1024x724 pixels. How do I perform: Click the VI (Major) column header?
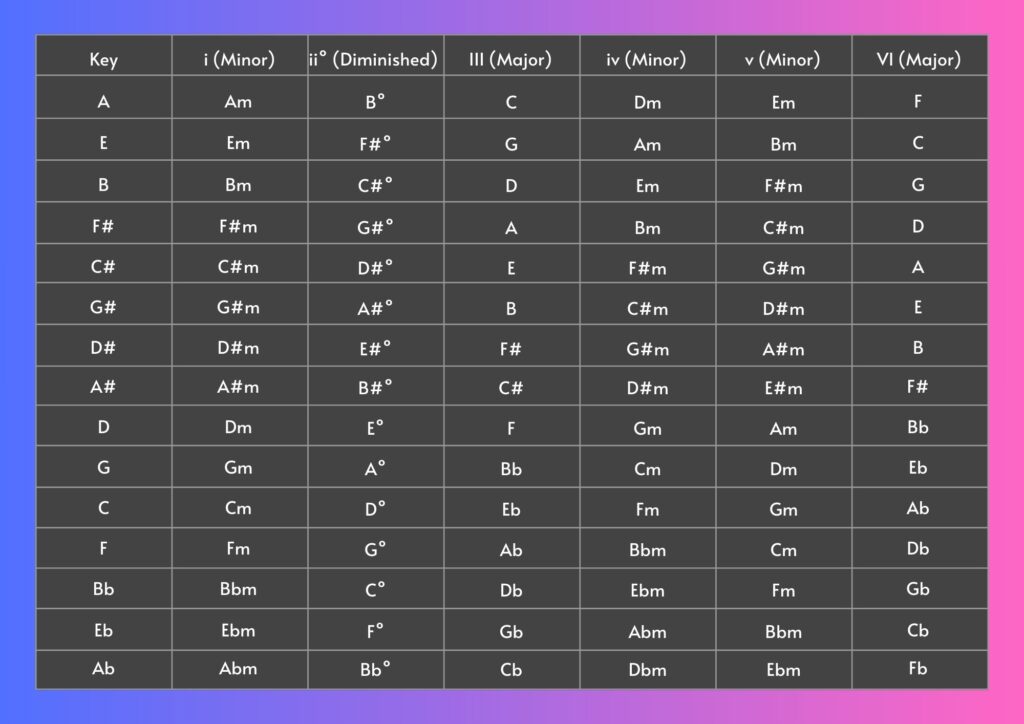coord(918,60)
